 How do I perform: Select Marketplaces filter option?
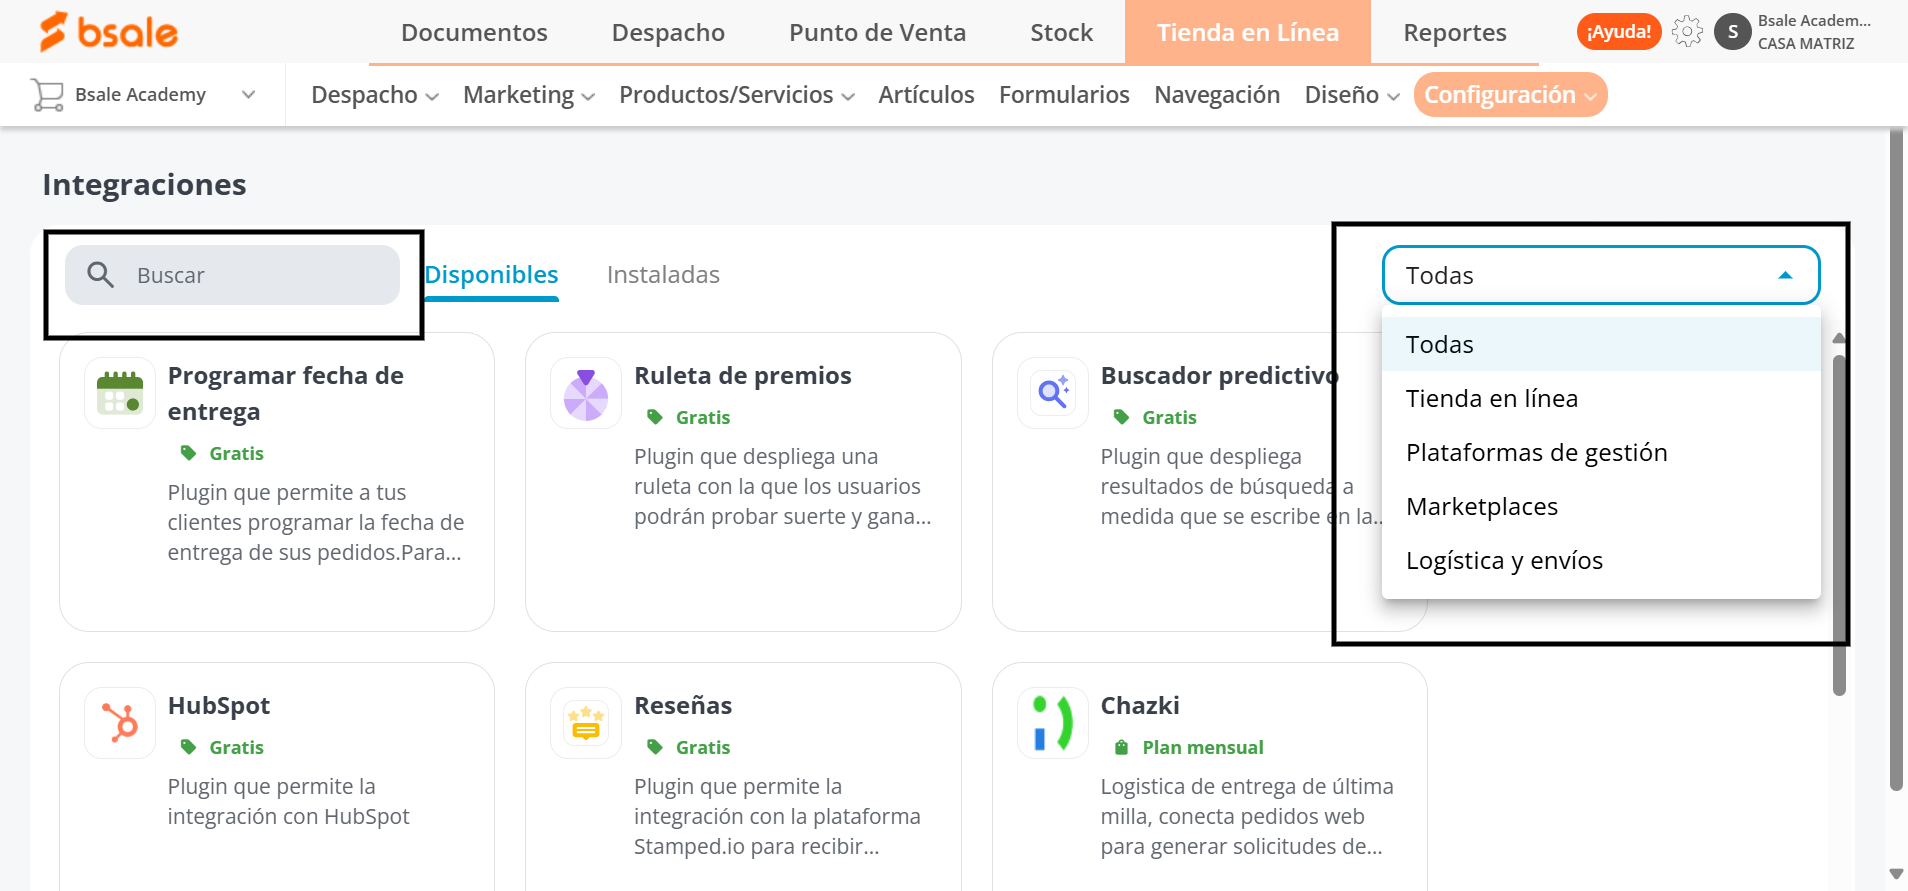click(x=1600, y=506)
